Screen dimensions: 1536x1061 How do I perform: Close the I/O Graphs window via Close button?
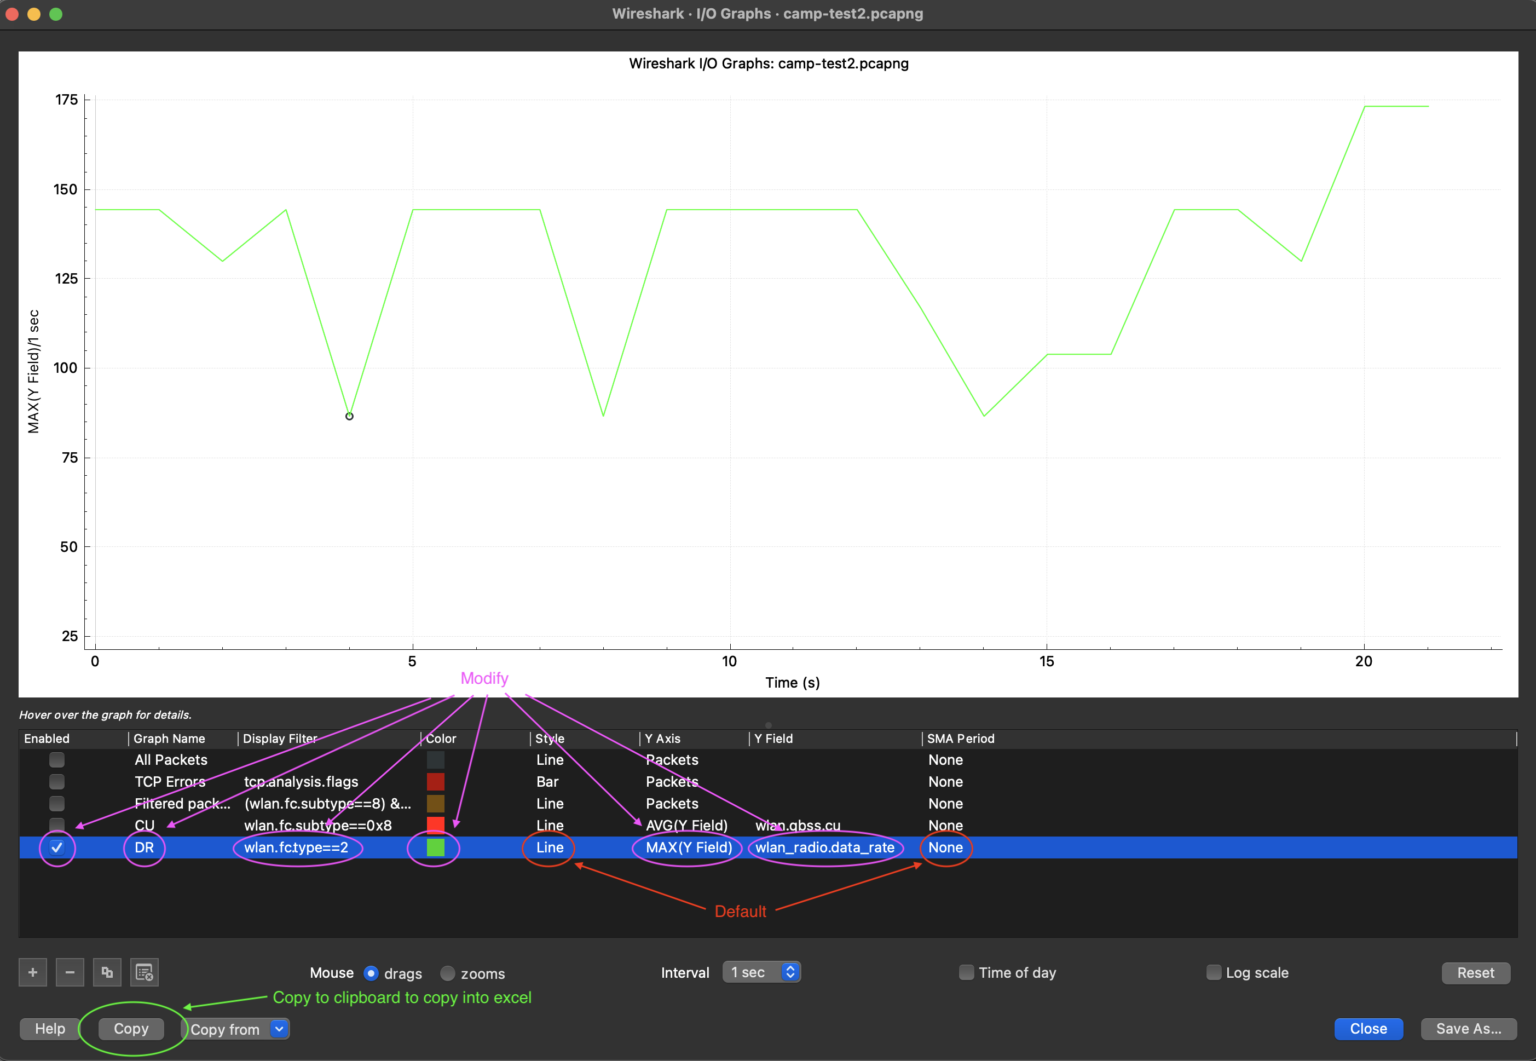pyautogui.click(x=1368, y=1028)
